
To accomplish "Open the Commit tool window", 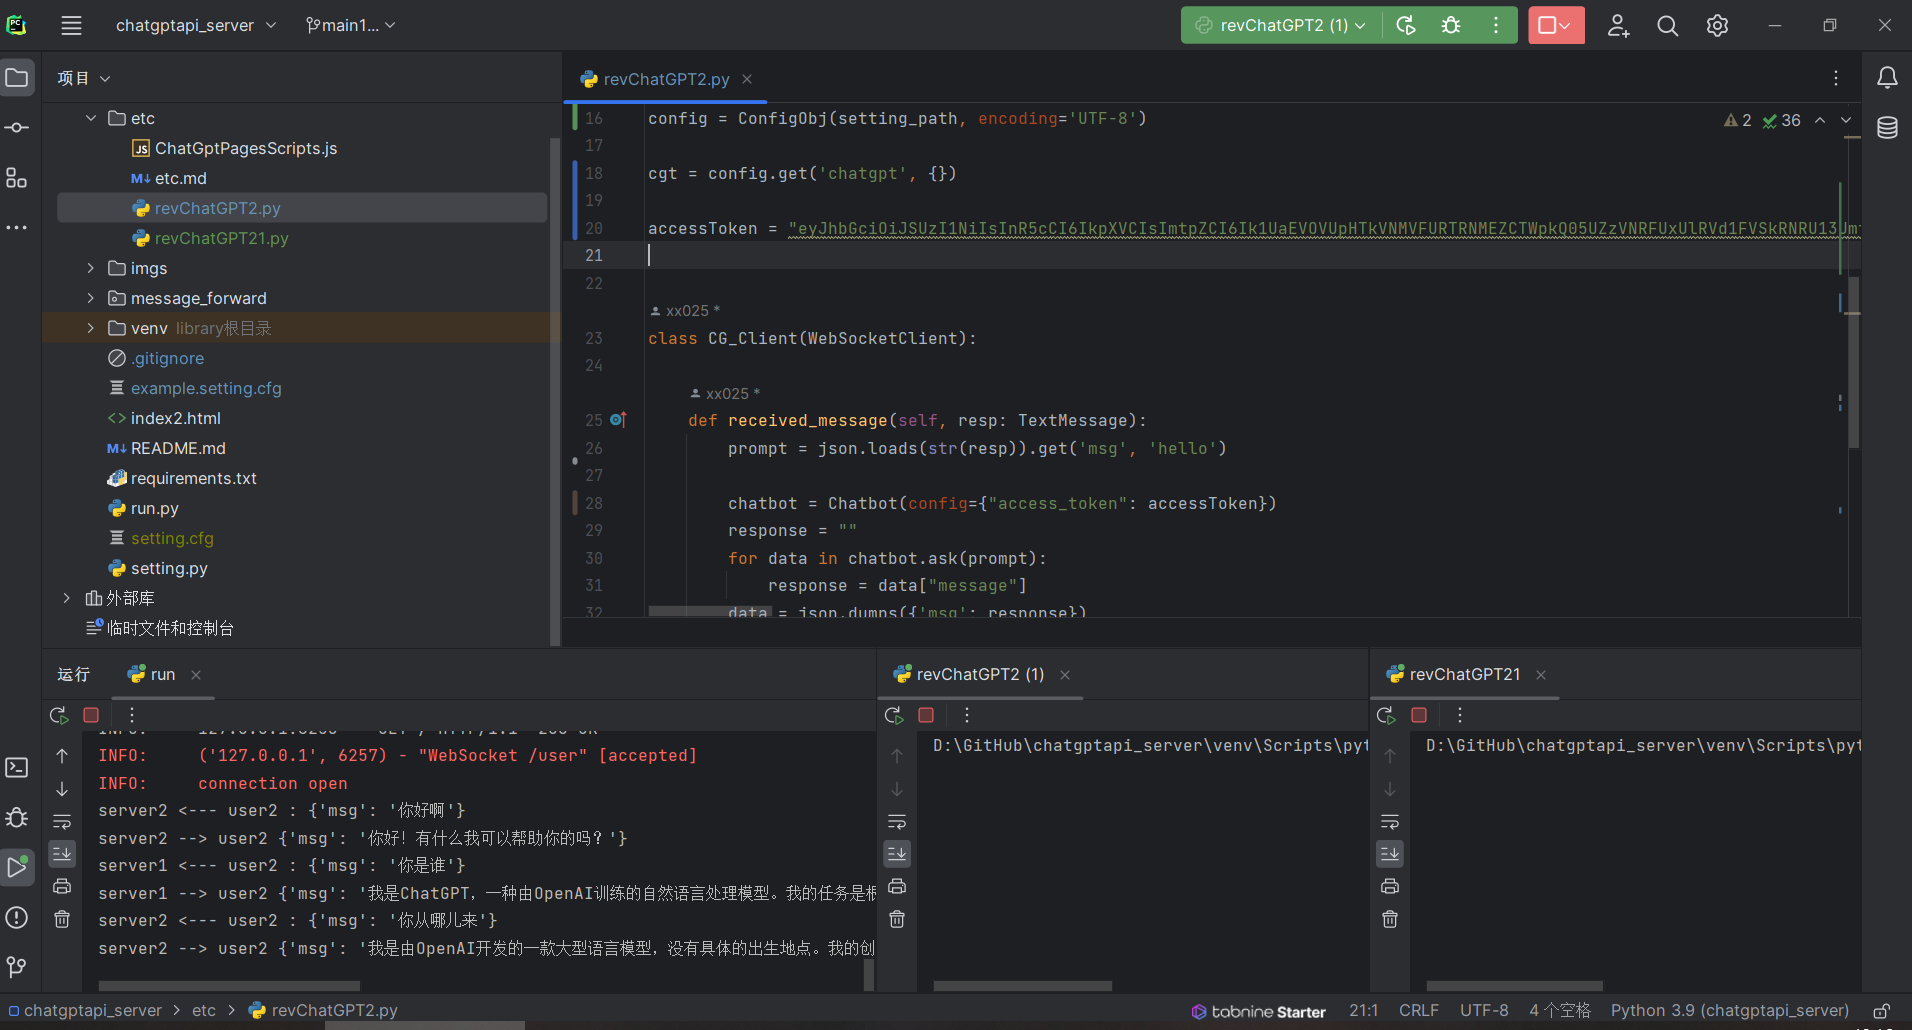I will (x=17, y=128).
